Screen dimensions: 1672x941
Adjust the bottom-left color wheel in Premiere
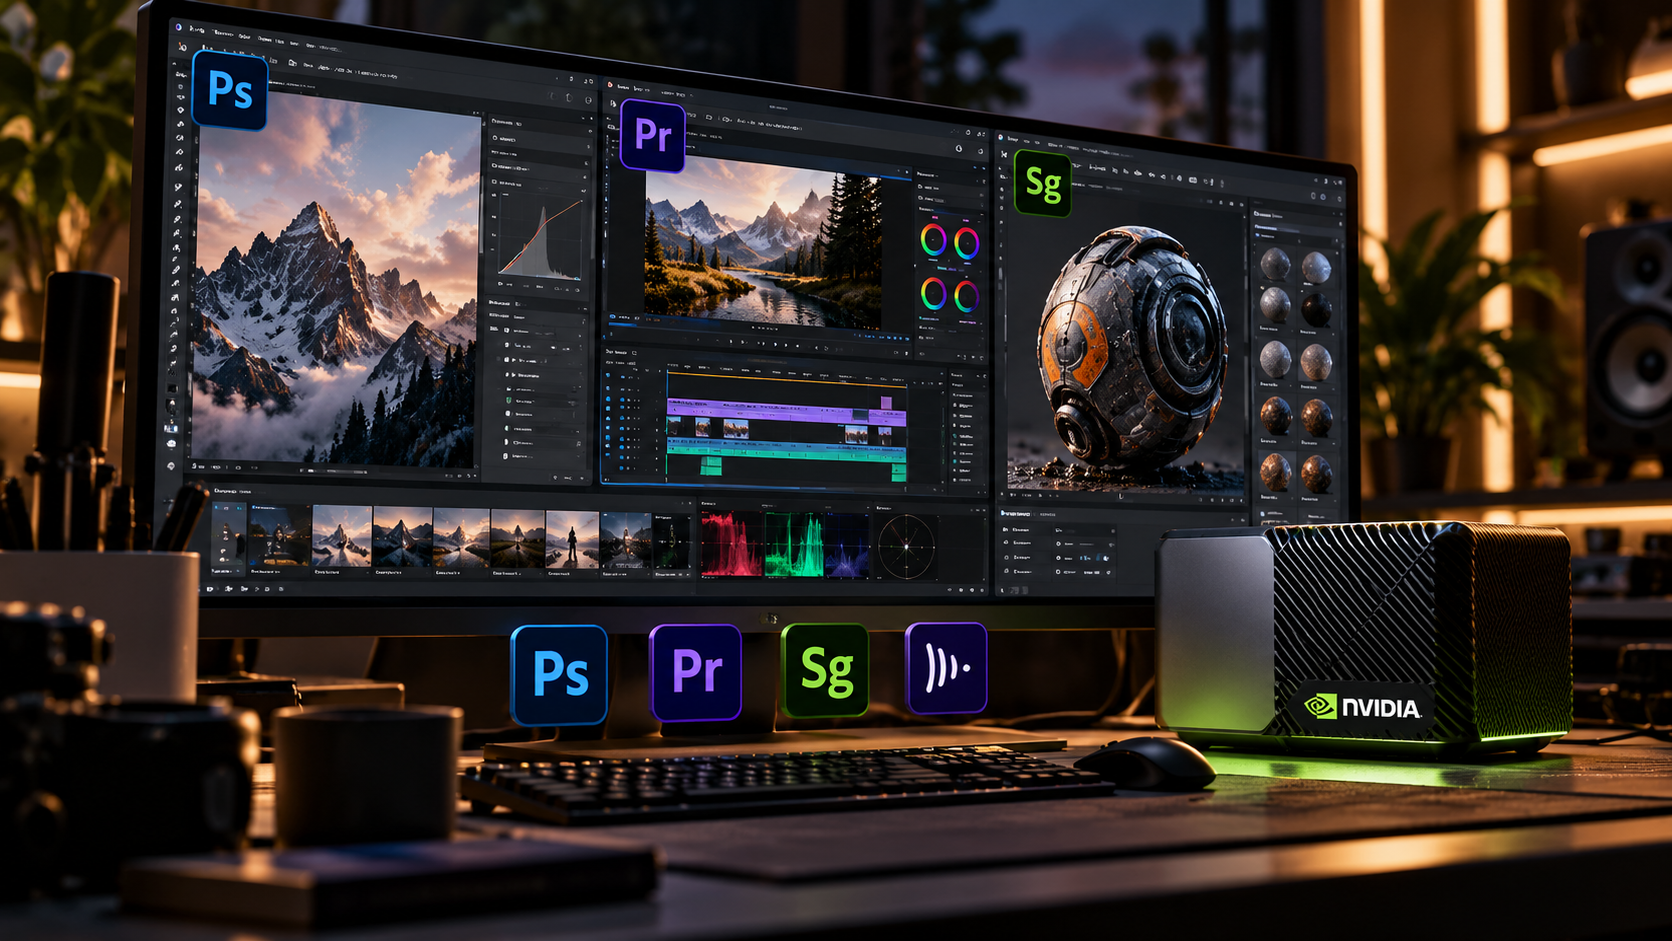[933, 294]
